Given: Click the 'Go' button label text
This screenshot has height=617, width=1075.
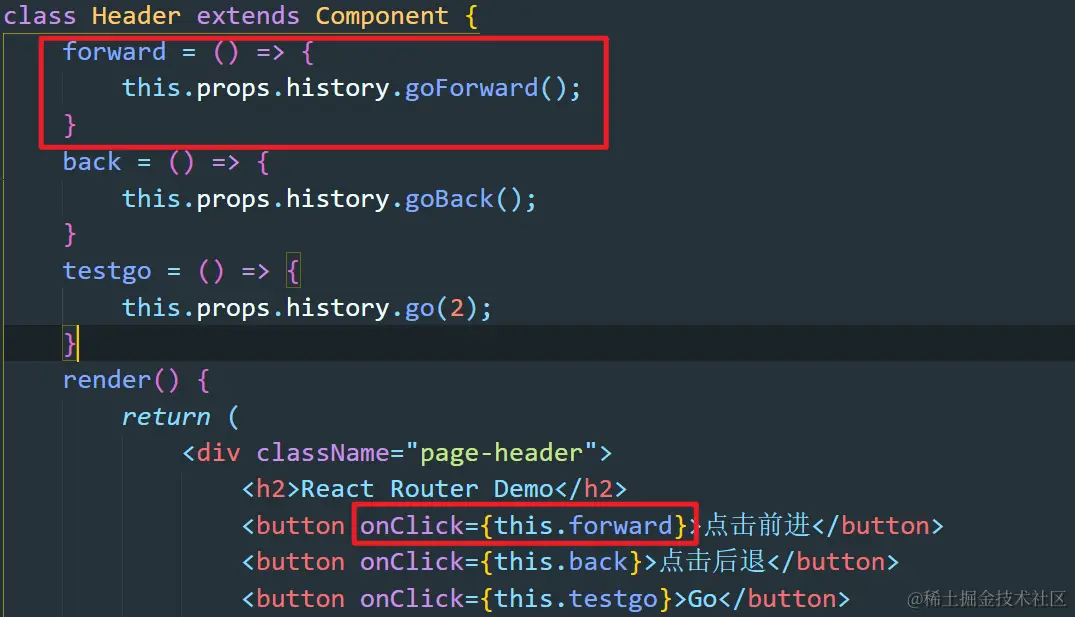Looking at the screenshot, I should point(702,599).
